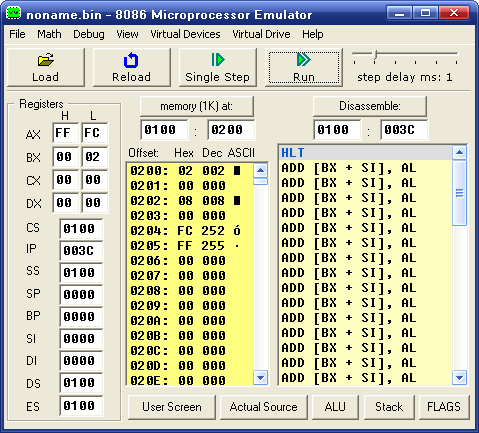Click the disassemble offset field 003C

pyautogui.click(x=404, y=130)
